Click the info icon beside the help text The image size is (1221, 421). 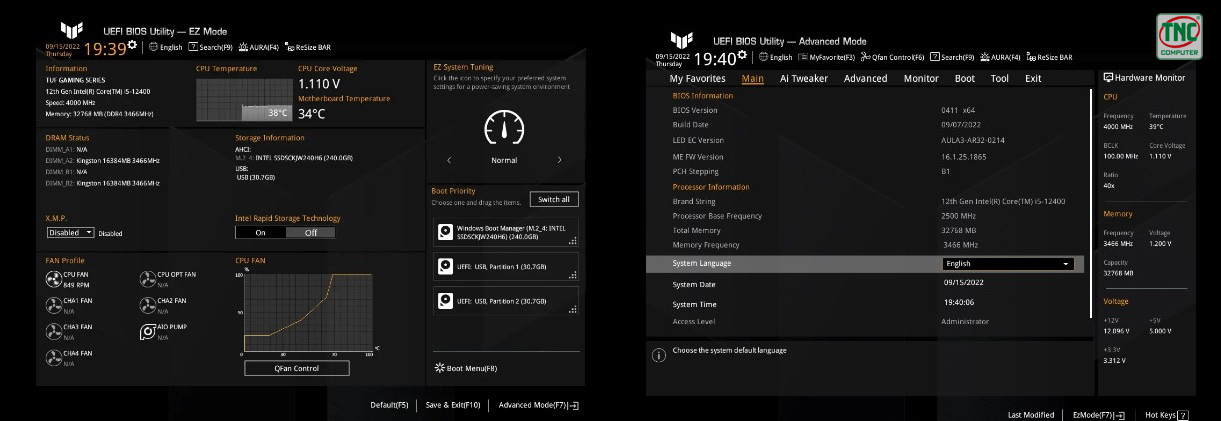tap(658, 354)
